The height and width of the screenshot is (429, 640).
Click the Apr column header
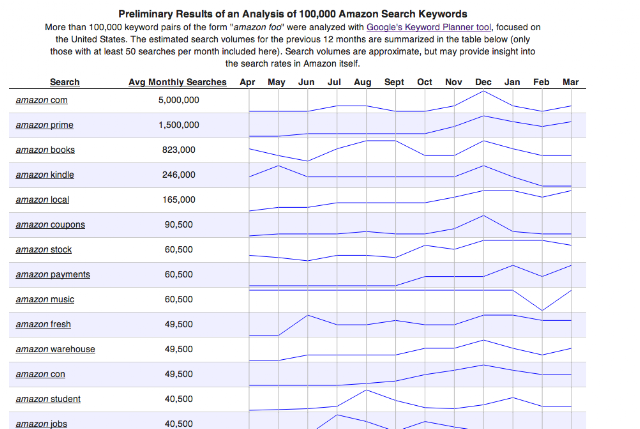tap(247, 82)
